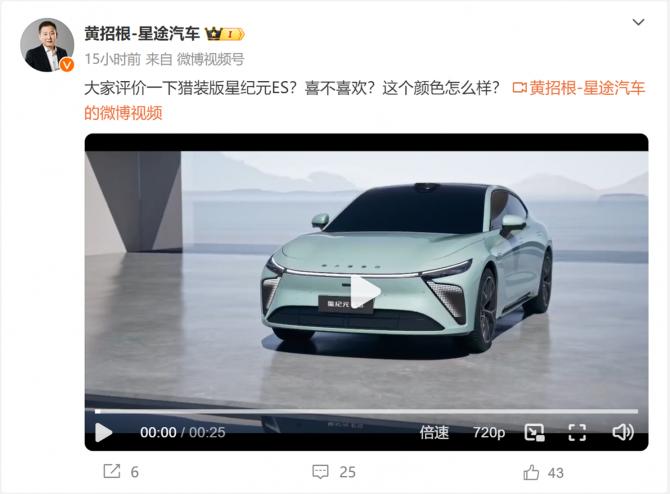670x494 pixels.
Task: Open the comments speech bubble icon
Action: [320, 472]
